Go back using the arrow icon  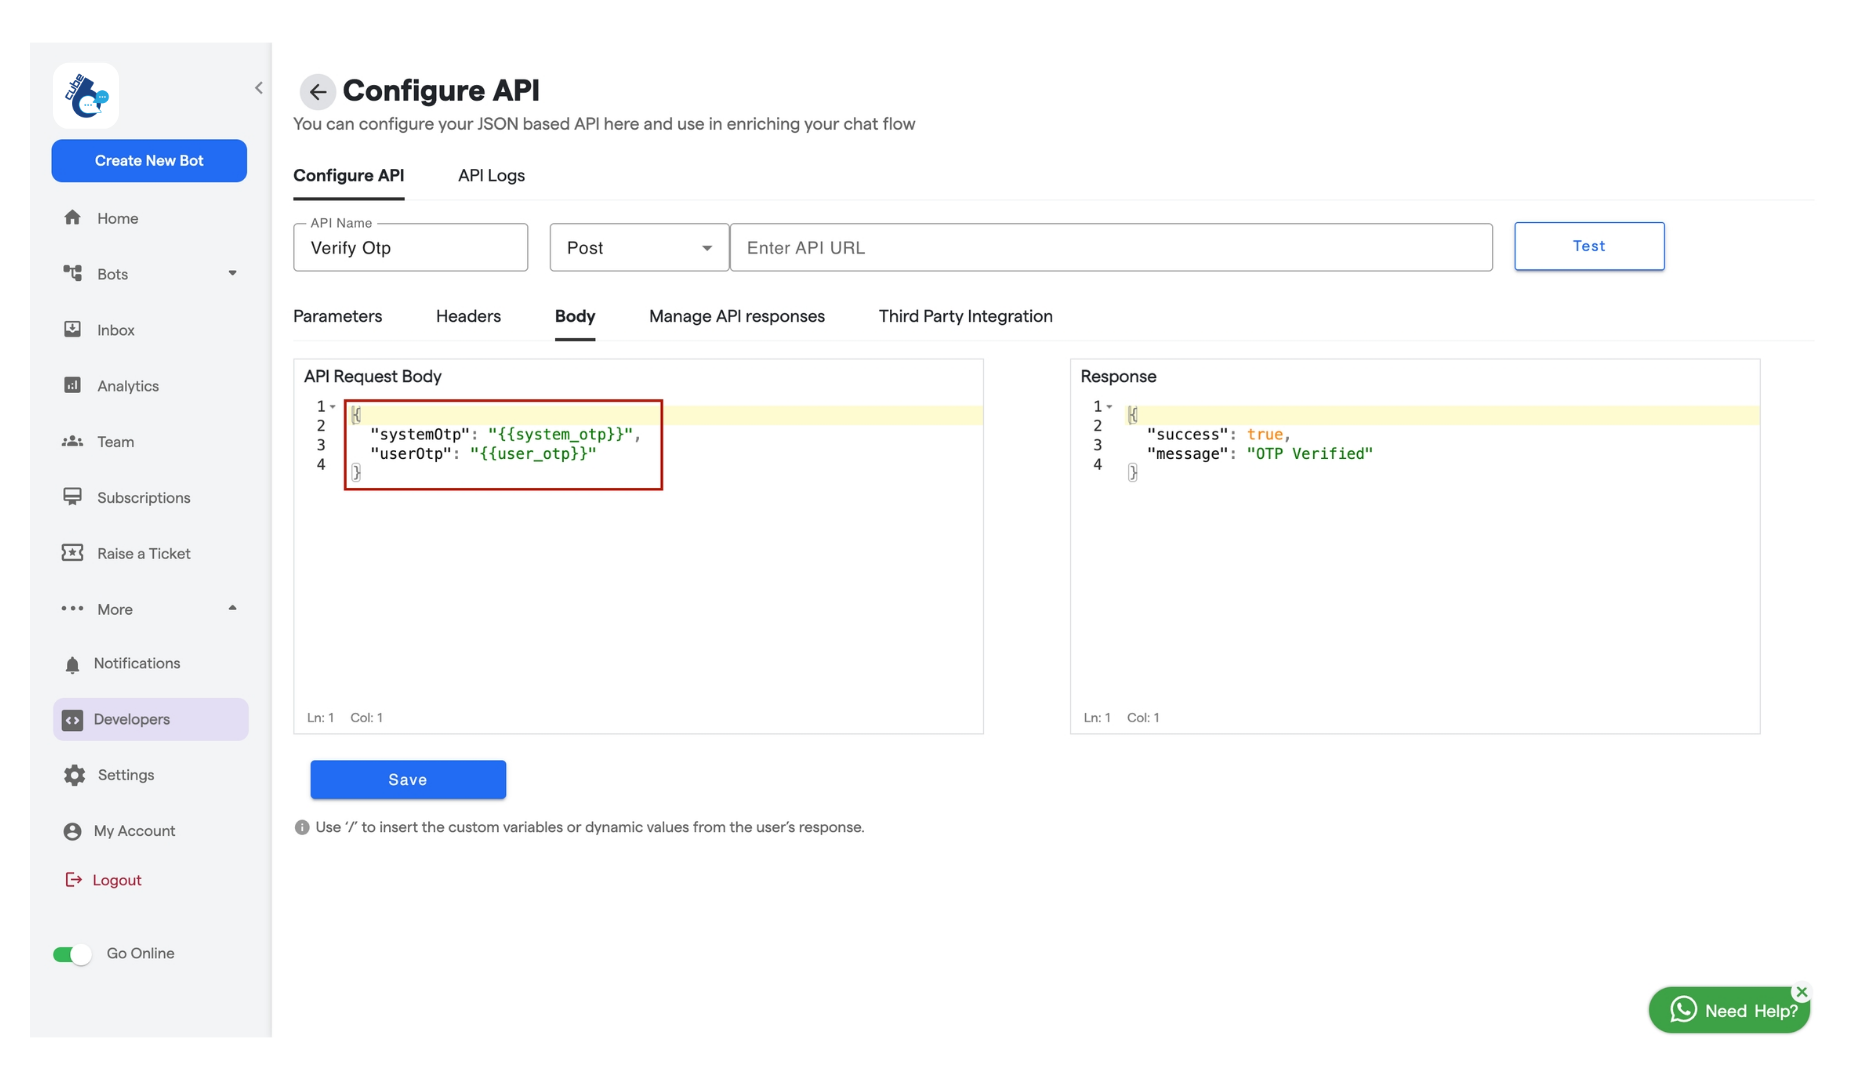[317, 92]
